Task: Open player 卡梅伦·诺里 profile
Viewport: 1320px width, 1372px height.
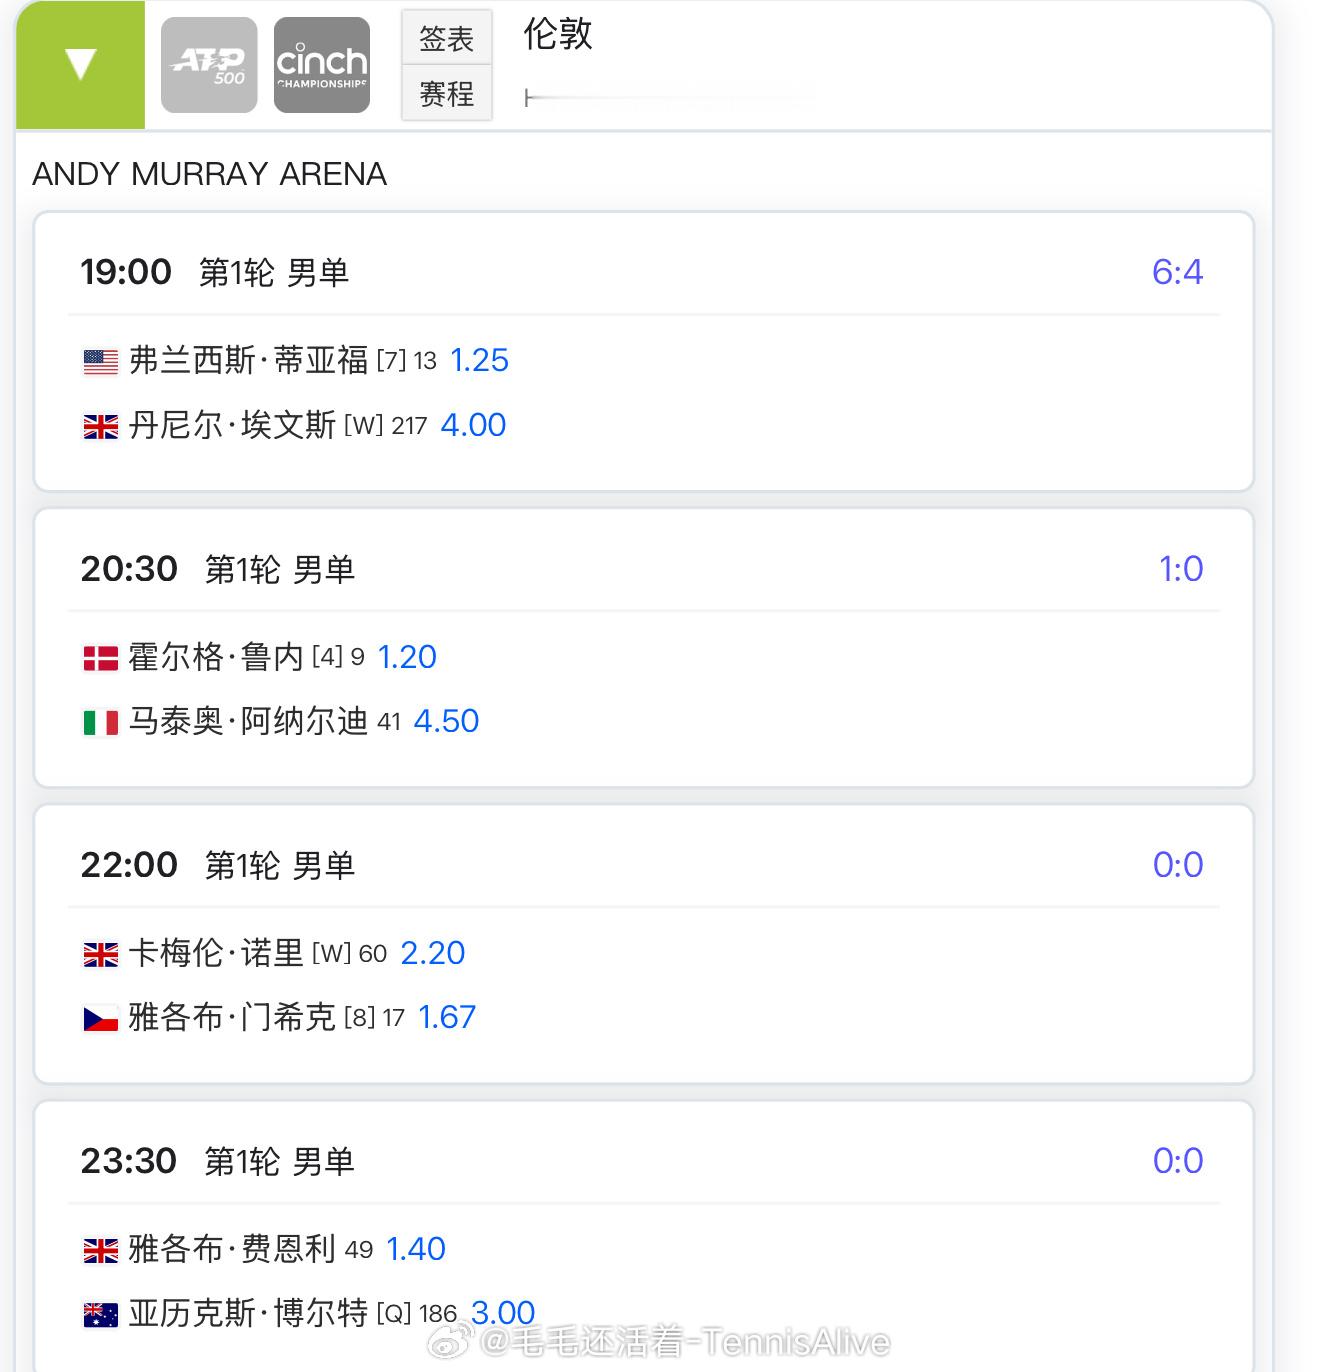Action: tap(216, 952)
